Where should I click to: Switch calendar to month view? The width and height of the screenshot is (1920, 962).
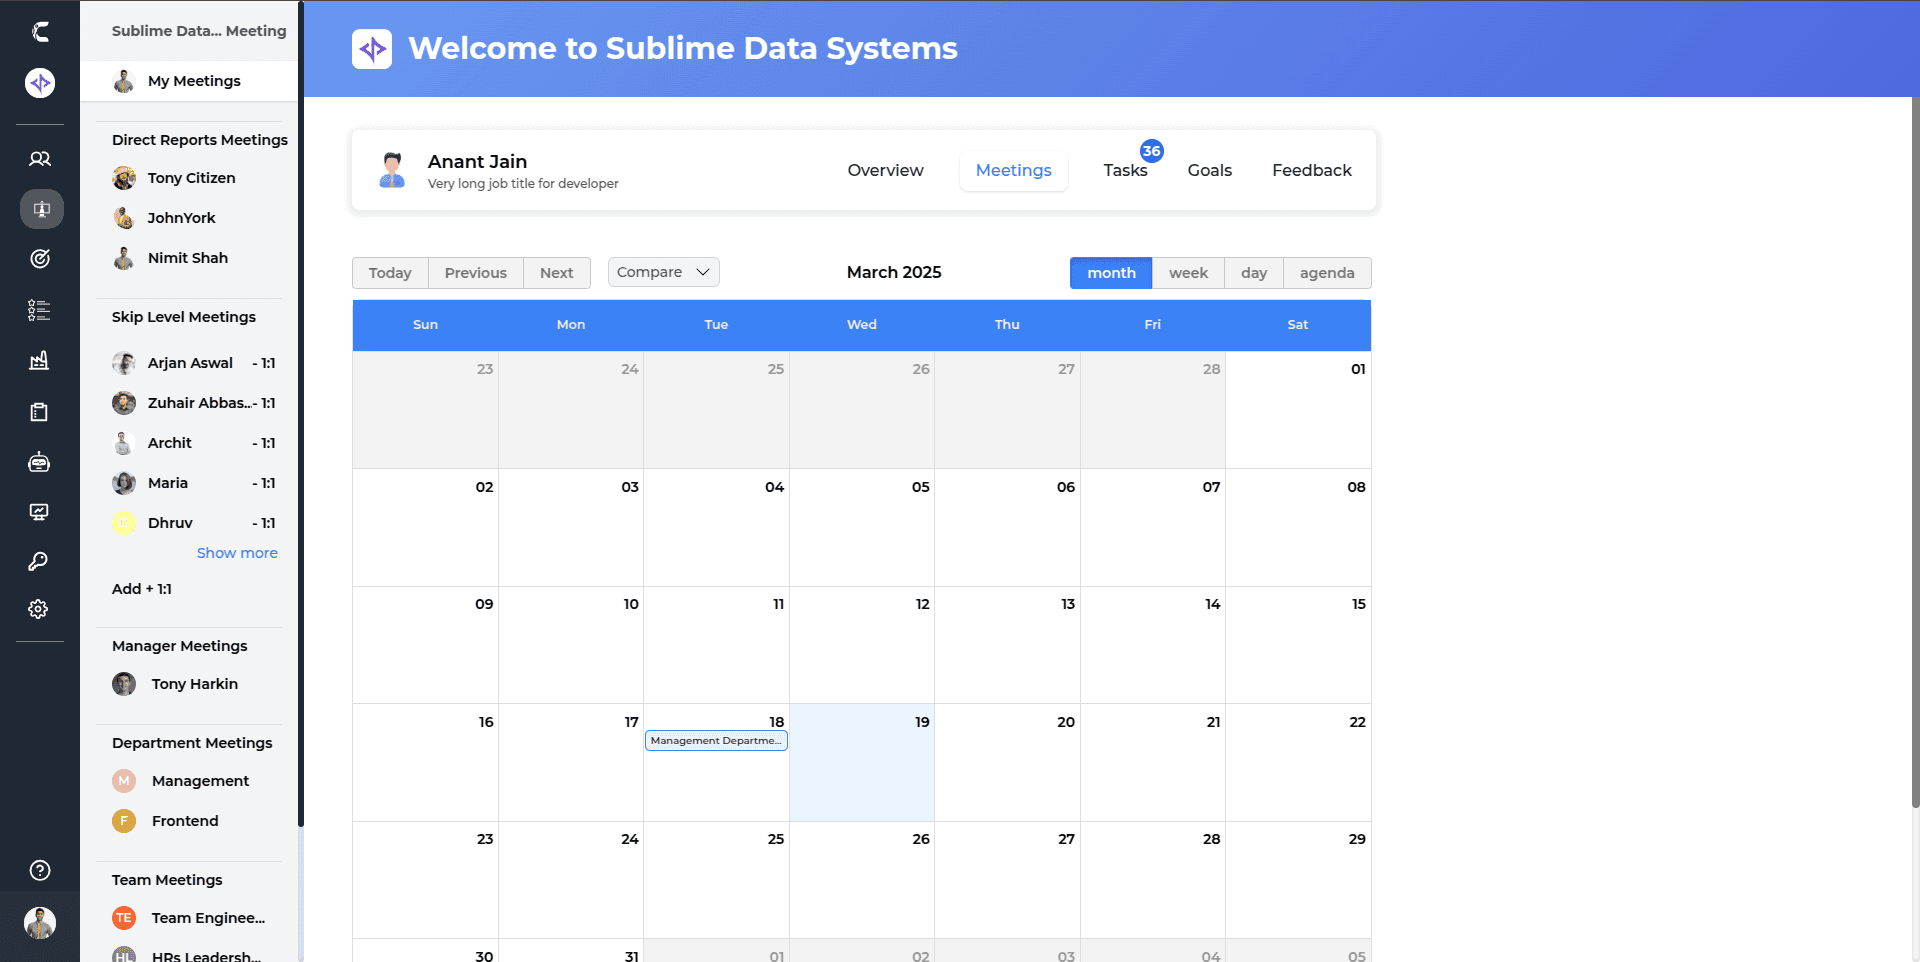[x=1111, y=273]
